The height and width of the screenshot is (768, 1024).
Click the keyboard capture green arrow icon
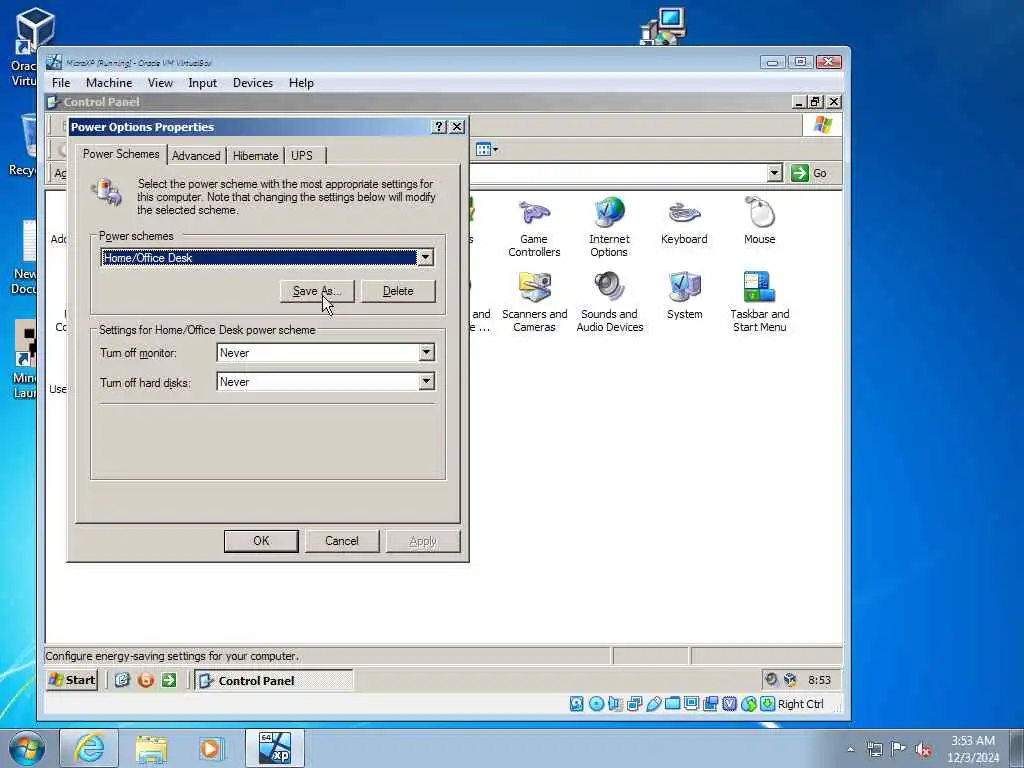767,703
